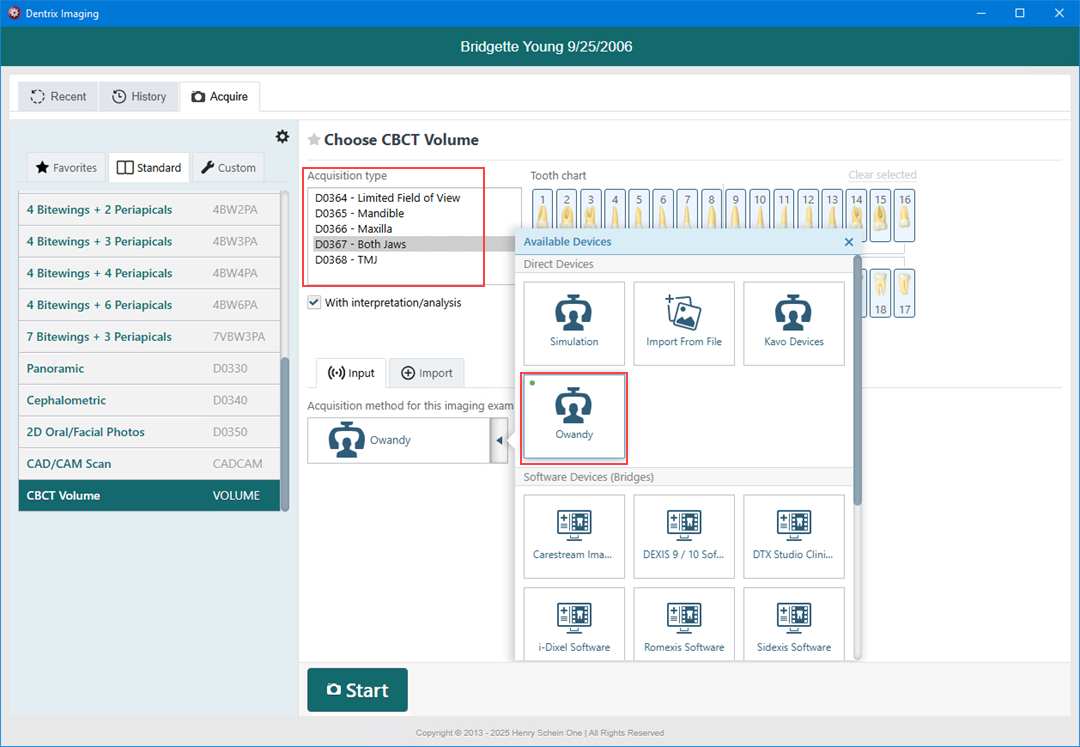1080x747 pixels.
Task: Open the settings gear in the left panel
Action: tap(282, 137)
